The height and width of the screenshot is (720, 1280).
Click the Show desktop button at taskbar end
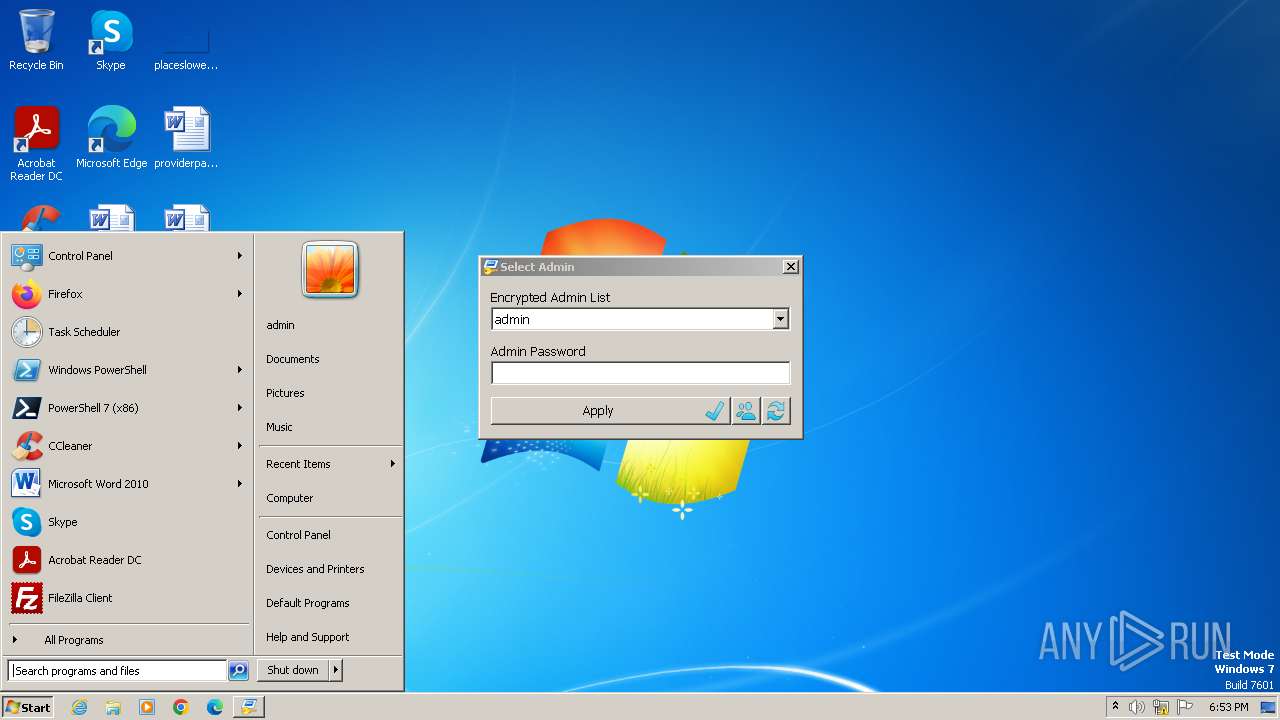(1268, 707)
